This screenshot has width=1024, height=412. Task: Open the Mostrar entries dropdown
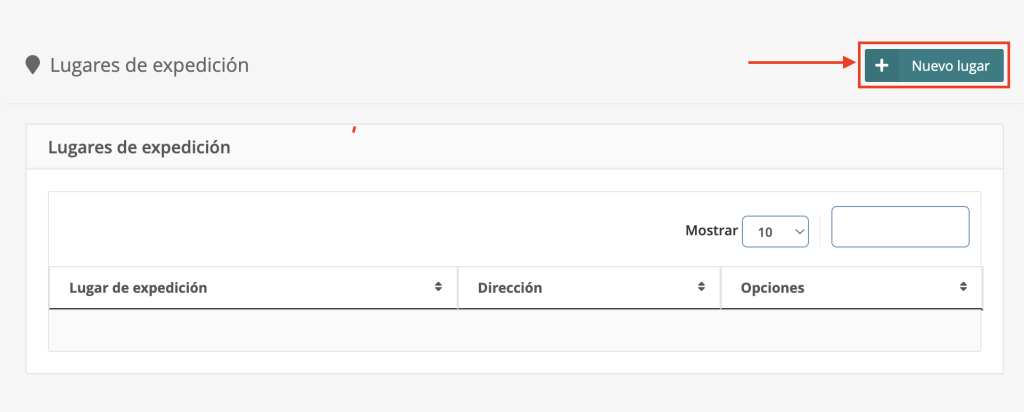click(775, 231)
